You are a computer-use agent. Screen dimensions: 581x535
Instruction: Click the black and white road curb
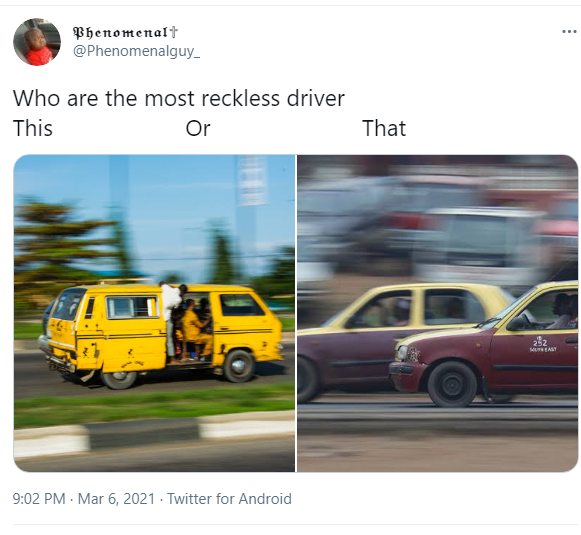pyautogui.click(x=155, y=435)
